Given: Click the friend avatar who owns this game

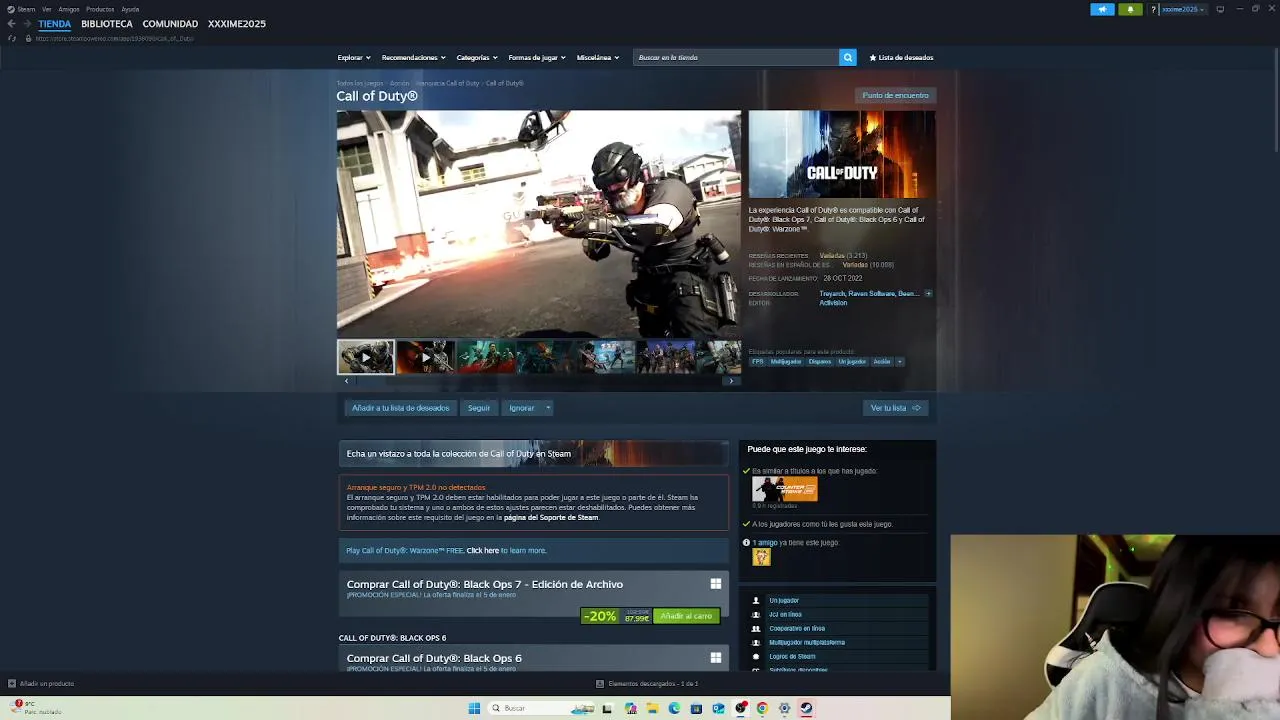Looking at the screenshot, I should pos(761,557).
